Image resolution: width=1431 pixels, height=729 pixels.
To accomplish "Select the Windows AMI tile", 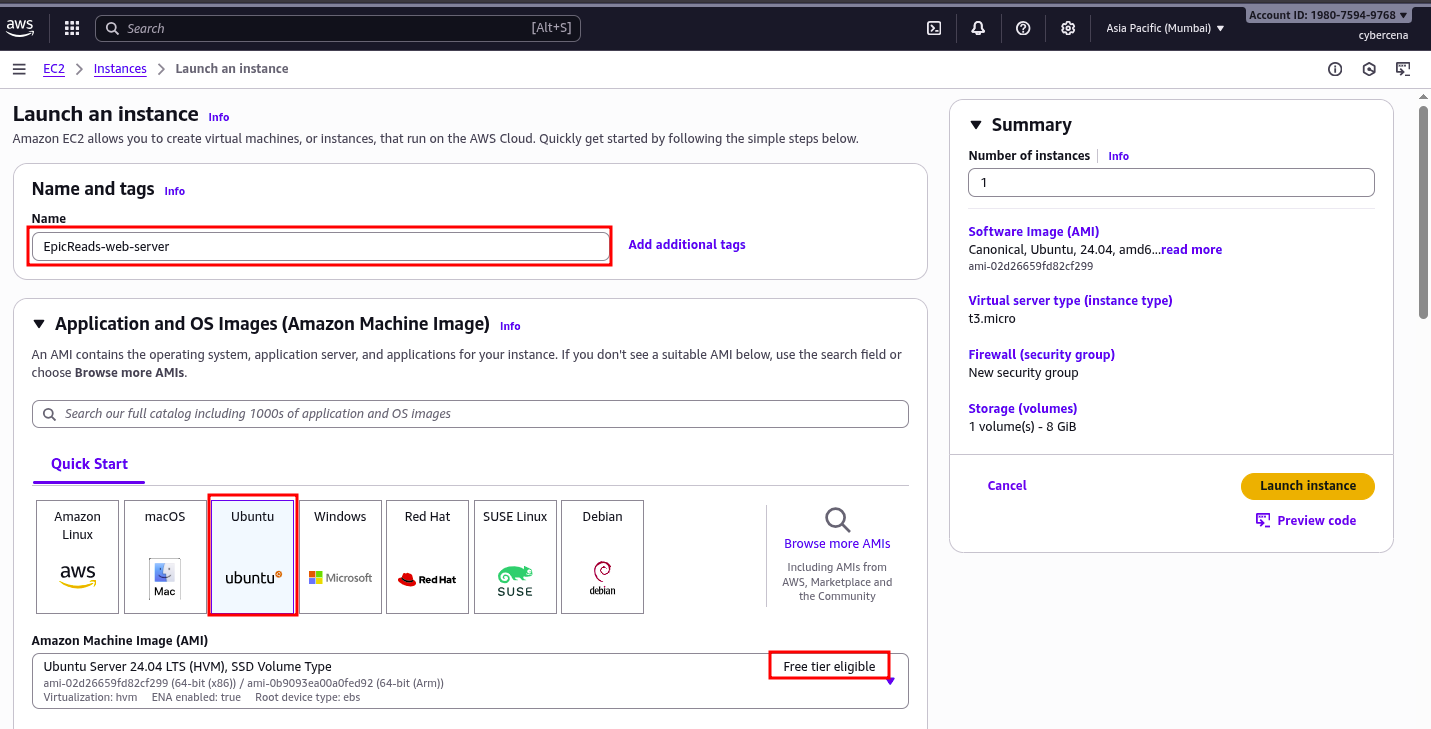I will coord(340,557).
